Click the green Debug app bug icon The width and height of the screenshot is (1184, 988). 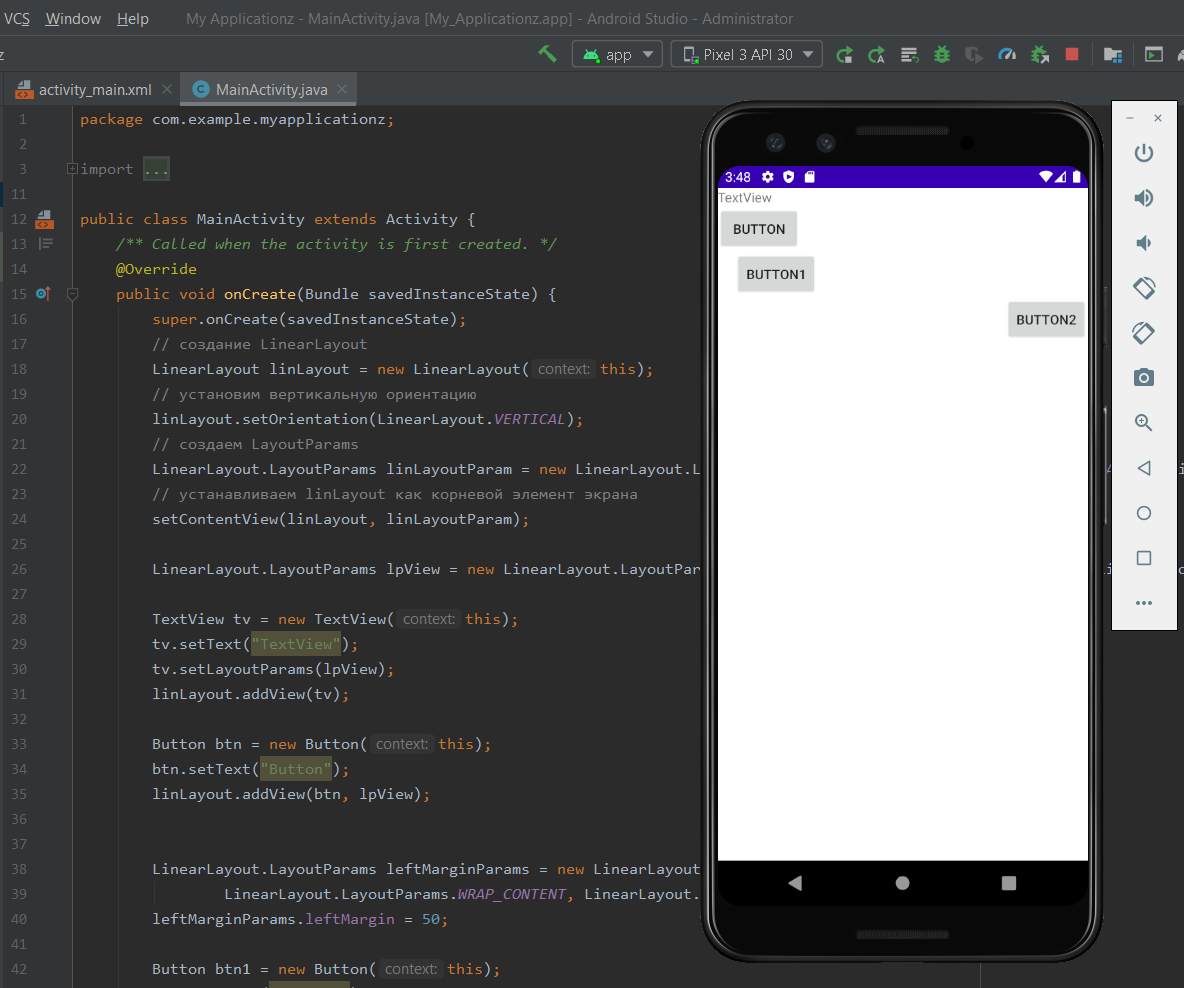click(941, 54)
